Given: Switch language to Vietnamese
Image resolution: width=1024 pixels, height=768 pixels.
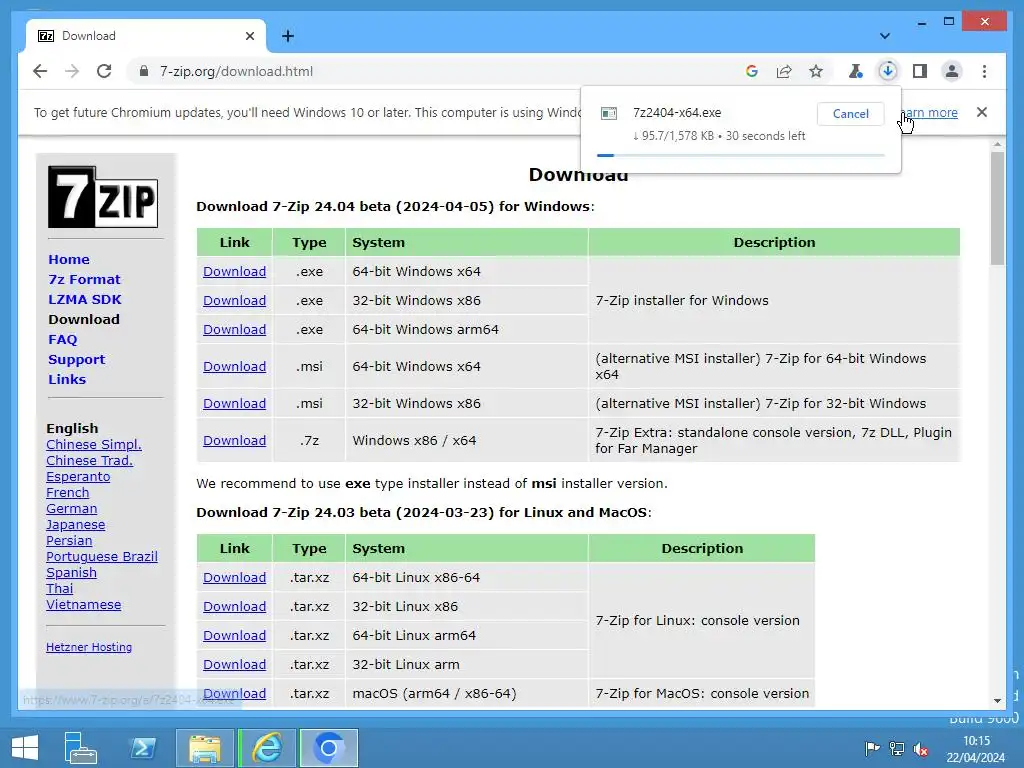Looking at the screenshot, I should coord(84,605).
